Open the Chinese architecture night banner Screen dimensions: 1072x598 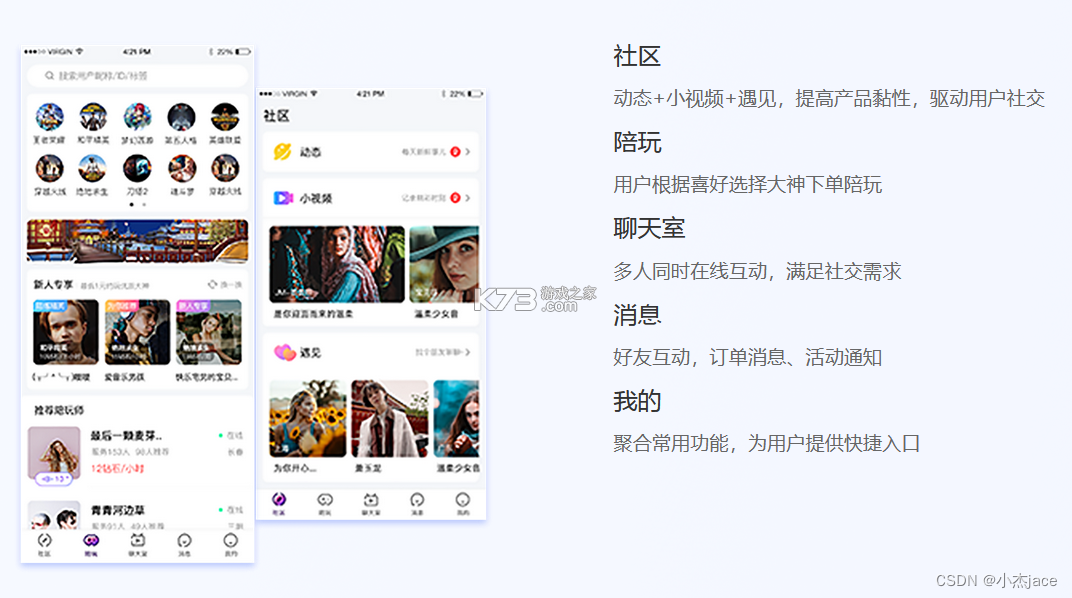[137, 241]
